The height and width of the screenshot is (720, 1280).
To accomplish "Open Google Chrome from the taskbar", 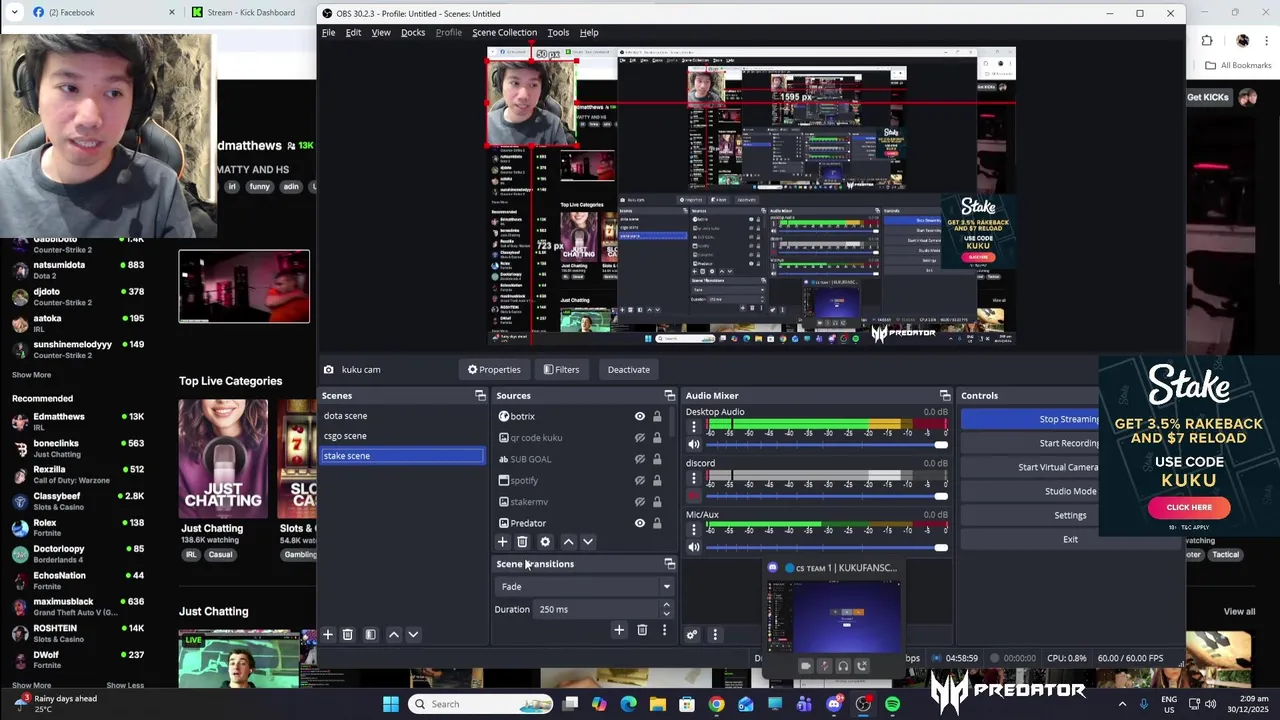I will click(716, 704).
